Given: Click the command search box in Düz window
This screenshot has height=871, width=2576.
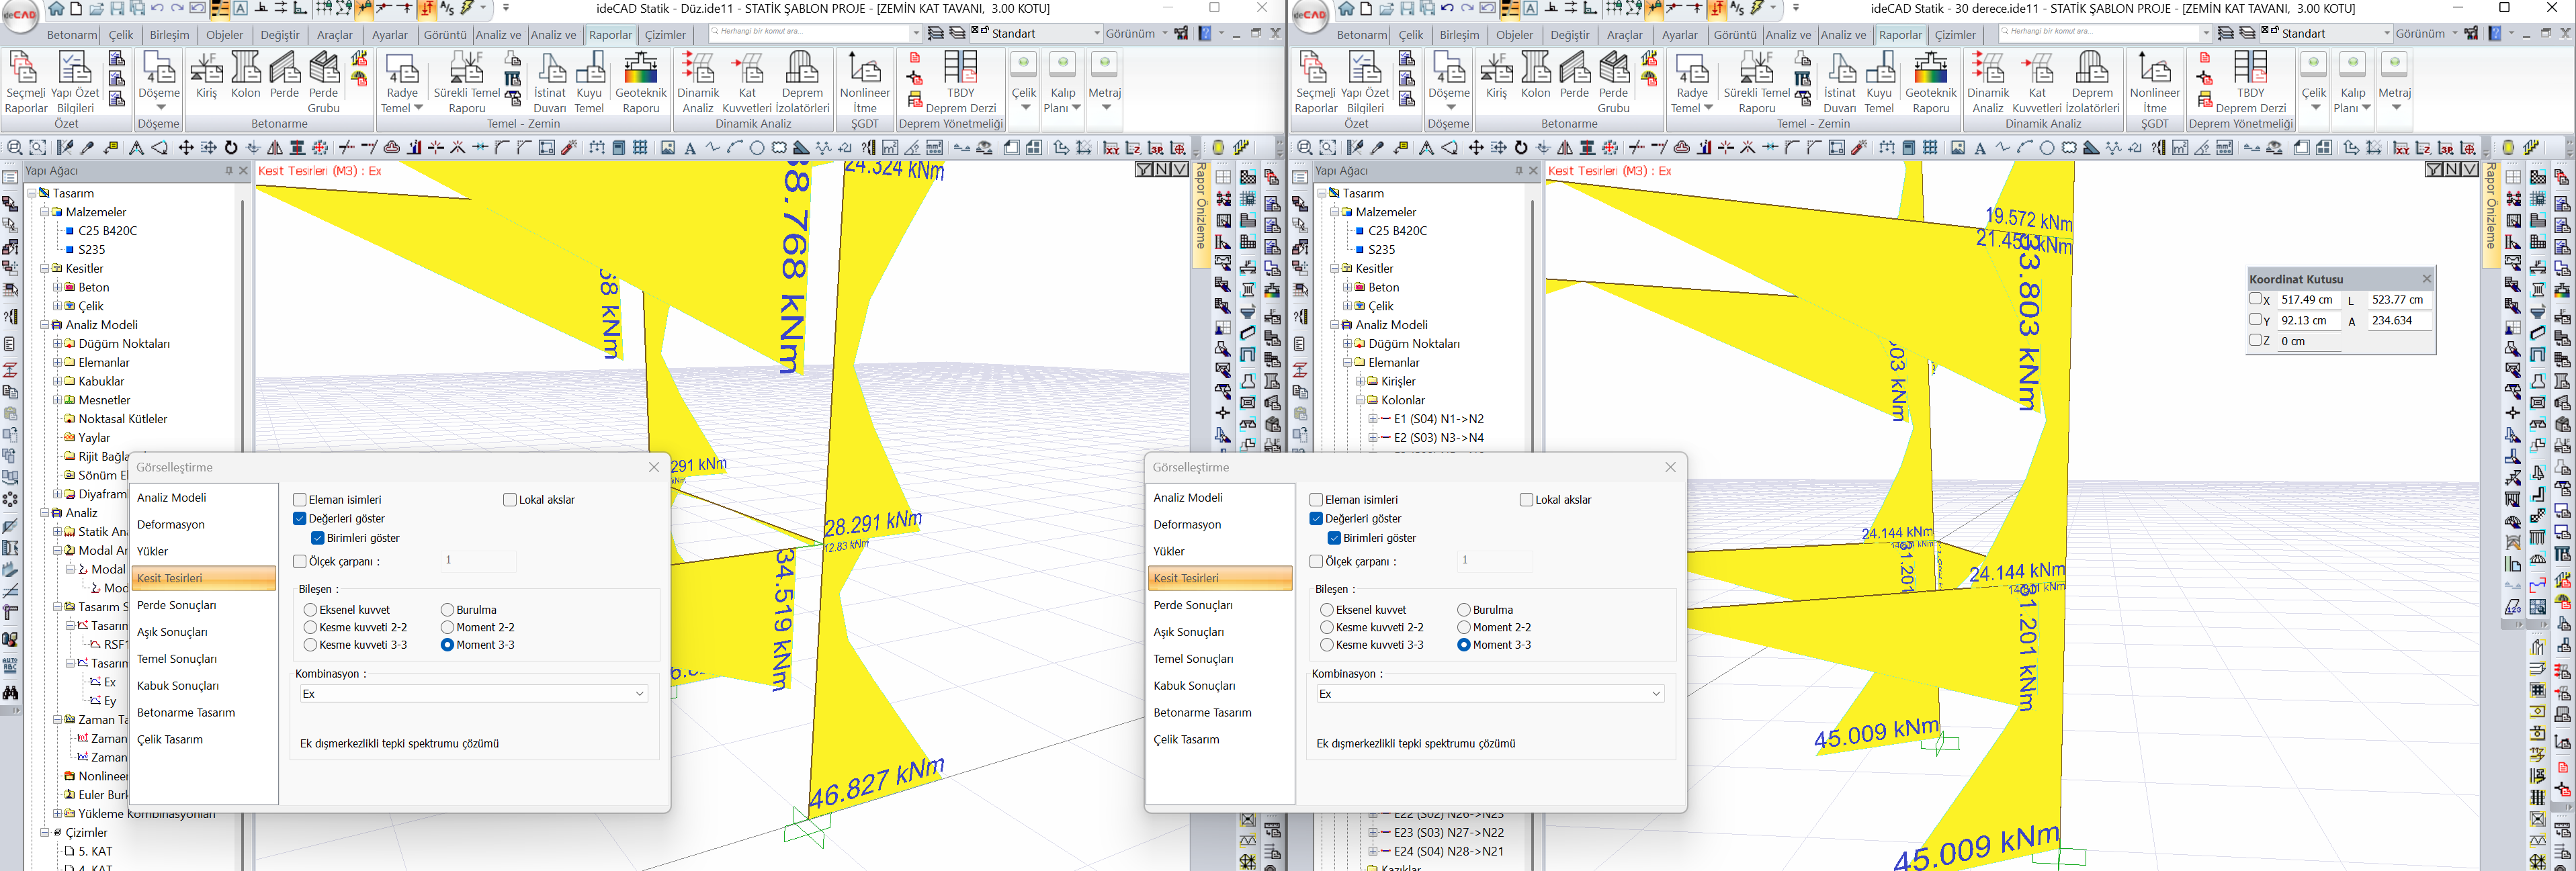Looking at the screenshot, I should pyautogui.click(x=814, y=33).
